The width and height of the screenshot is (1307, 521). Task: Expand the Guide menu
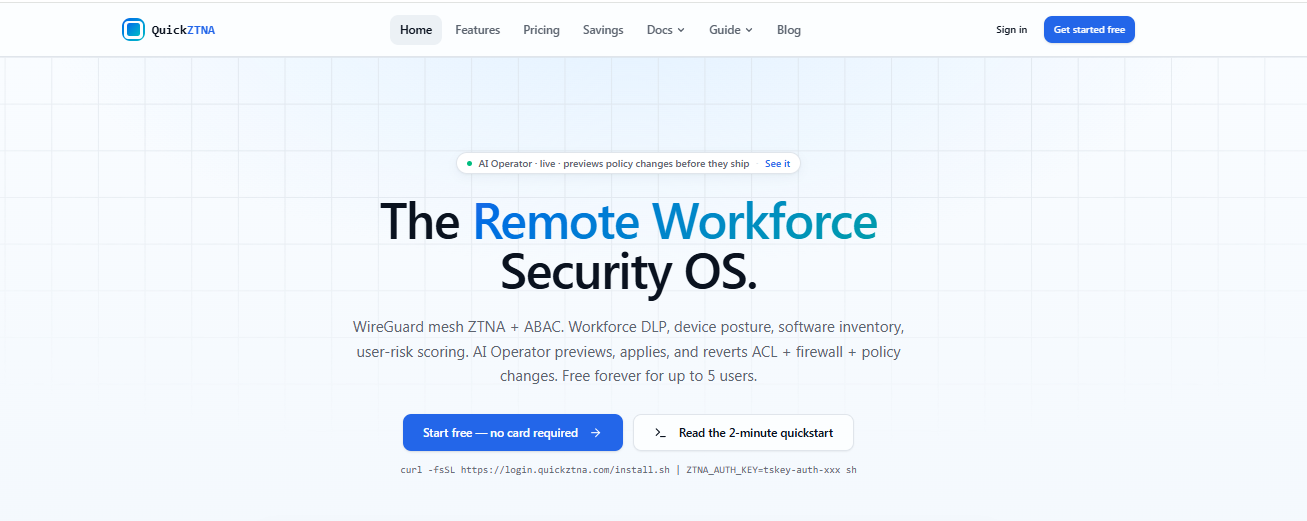point(731,30)
